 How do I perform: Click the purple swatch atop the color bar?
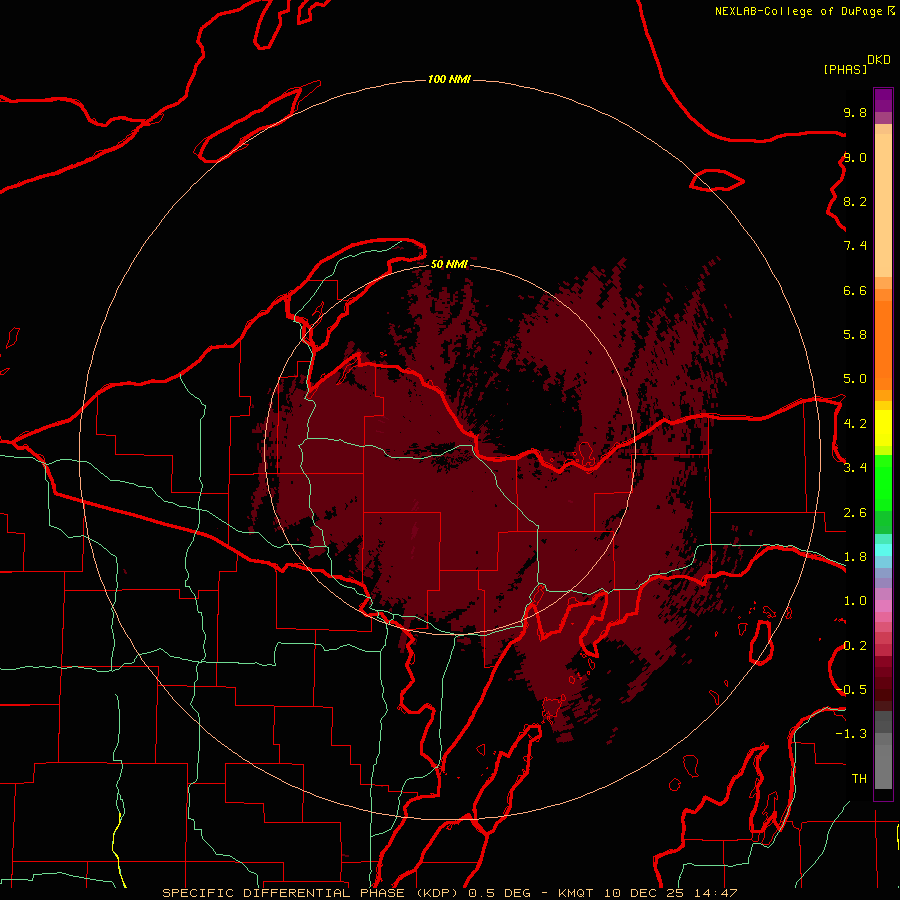883,100
